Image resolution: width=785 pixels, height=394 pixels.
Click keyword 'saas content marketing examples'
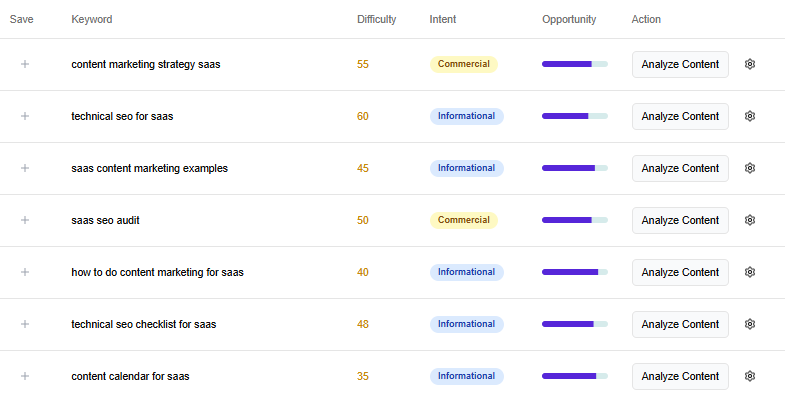(x=149, y=169)
